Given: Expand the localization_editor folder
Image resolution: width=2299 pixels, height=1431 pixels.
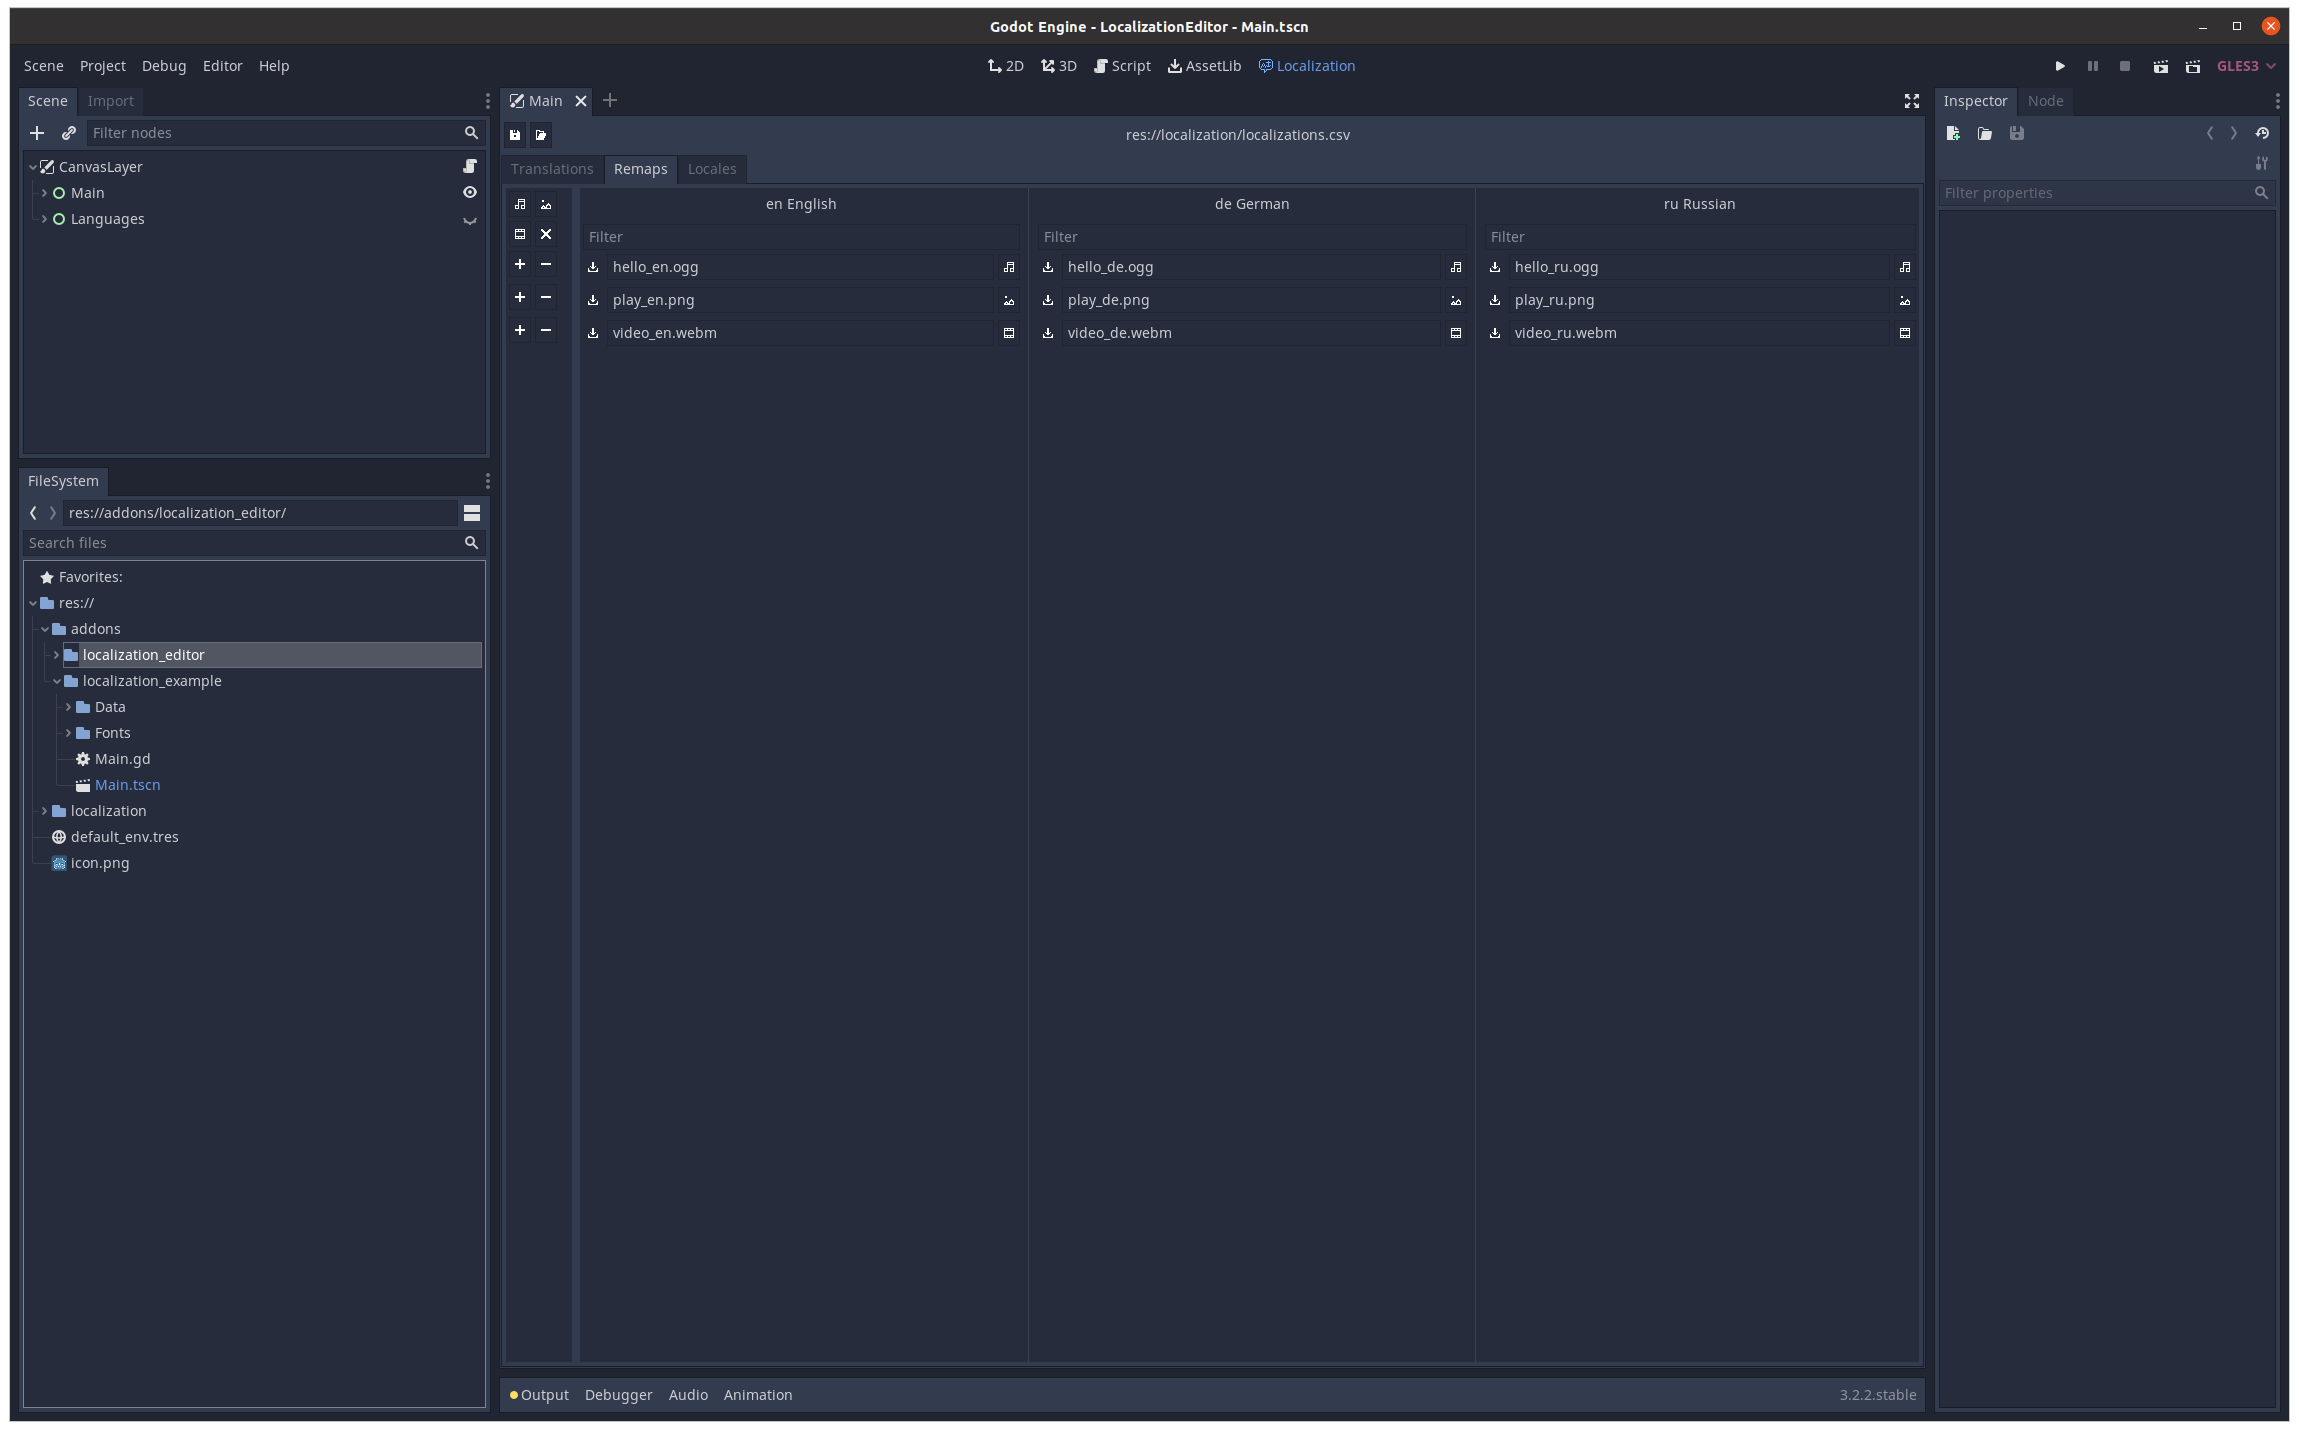Looking at the screenshot, I should click(57, 655).
